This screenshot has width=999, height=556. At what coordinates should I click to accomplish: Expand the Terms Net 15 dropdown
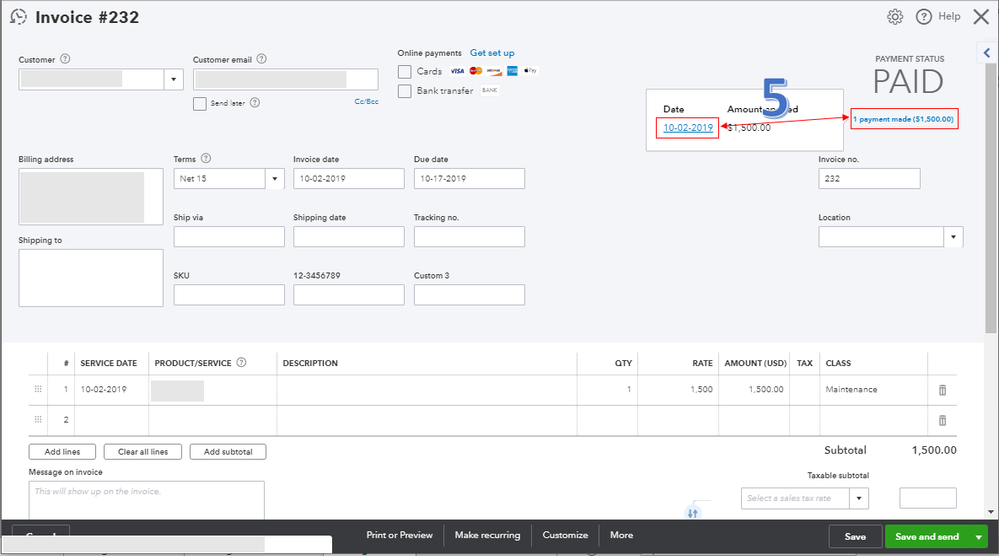click(x=274, y=178)
